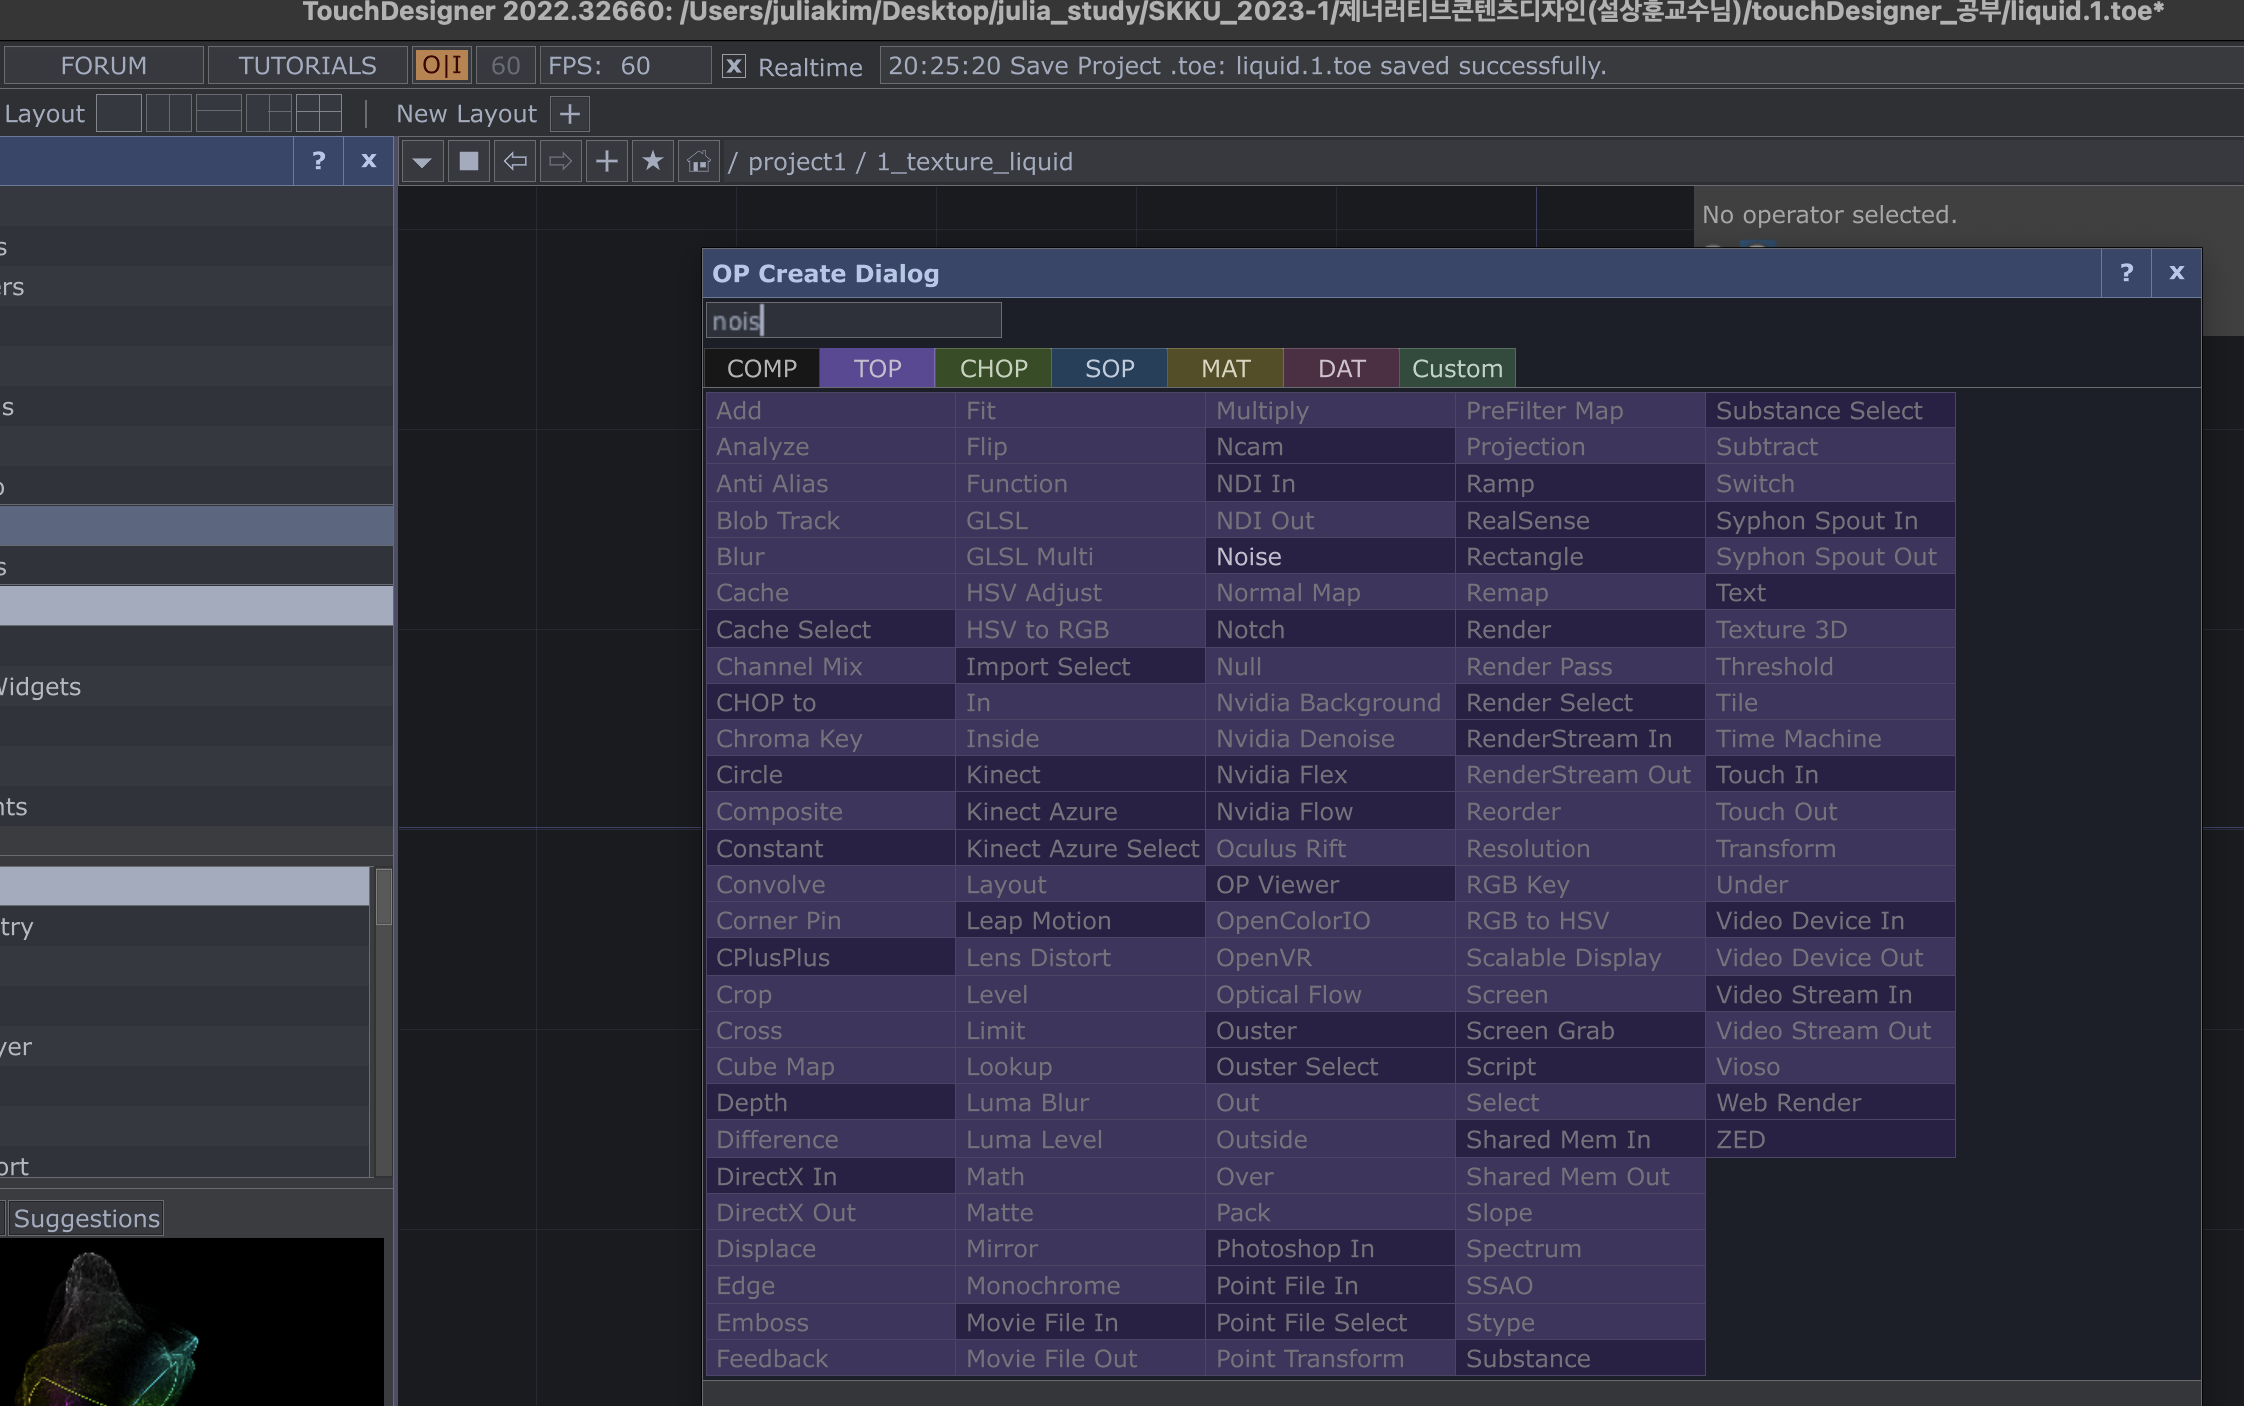Toggle the Realtime checkbox
This screenshot has height=1406, width=2244.
734,66
